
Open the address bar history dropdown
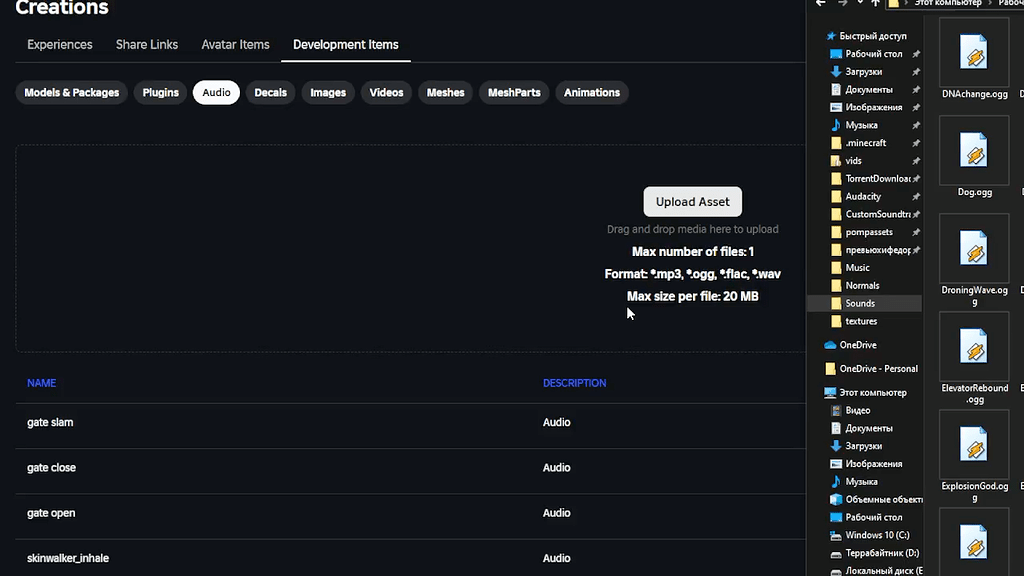tap(860, 3)
